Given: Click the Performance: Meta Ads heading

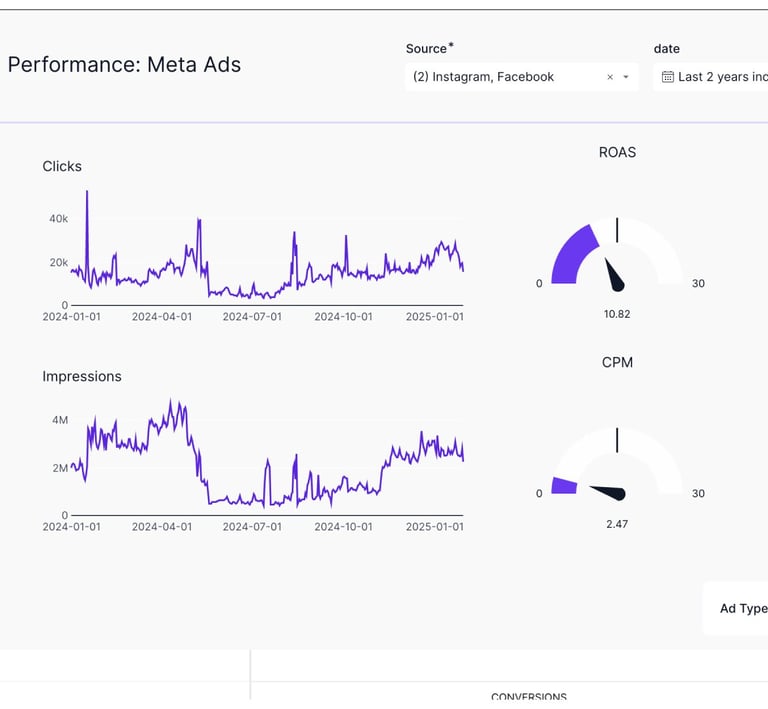Looking at the screenshot, I should coord(124,65).
